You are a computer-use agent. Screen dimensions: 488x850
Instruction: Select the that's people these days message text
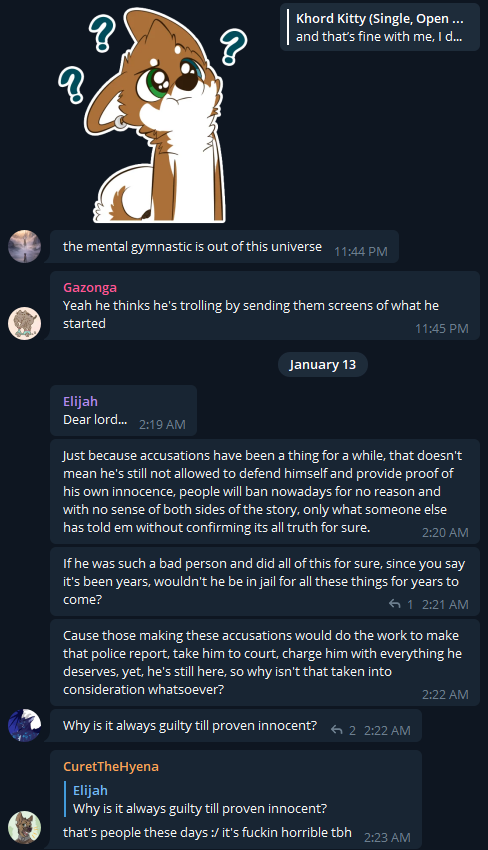click(x=207, y=833)
